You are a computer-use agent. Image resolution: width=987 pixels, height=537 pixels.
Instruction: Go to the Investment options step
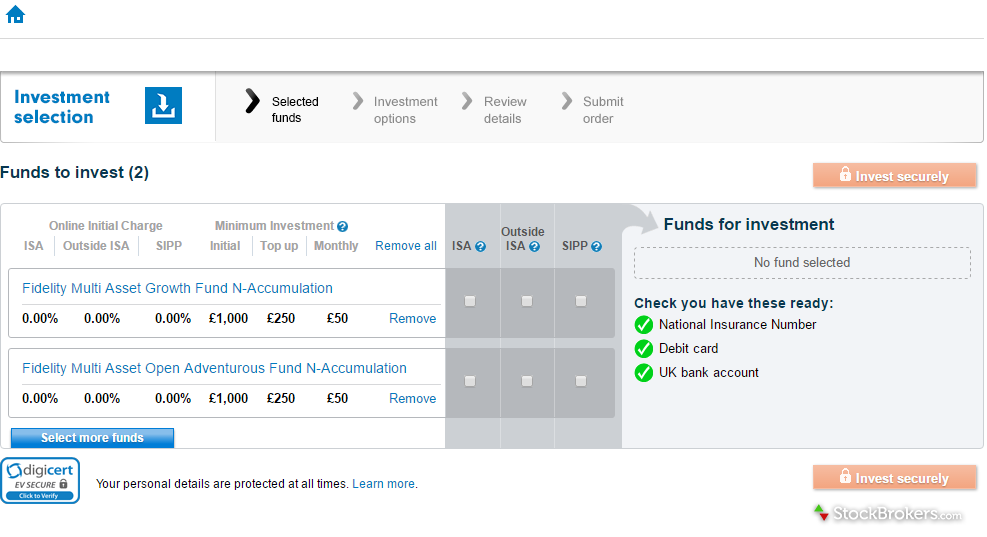(x=395, y=110)
